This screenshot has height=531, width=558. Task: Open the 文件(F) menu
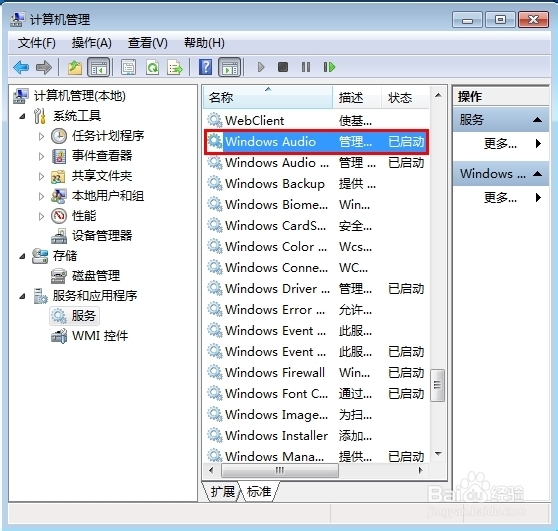pyautogui.click(x=37, y=43)
